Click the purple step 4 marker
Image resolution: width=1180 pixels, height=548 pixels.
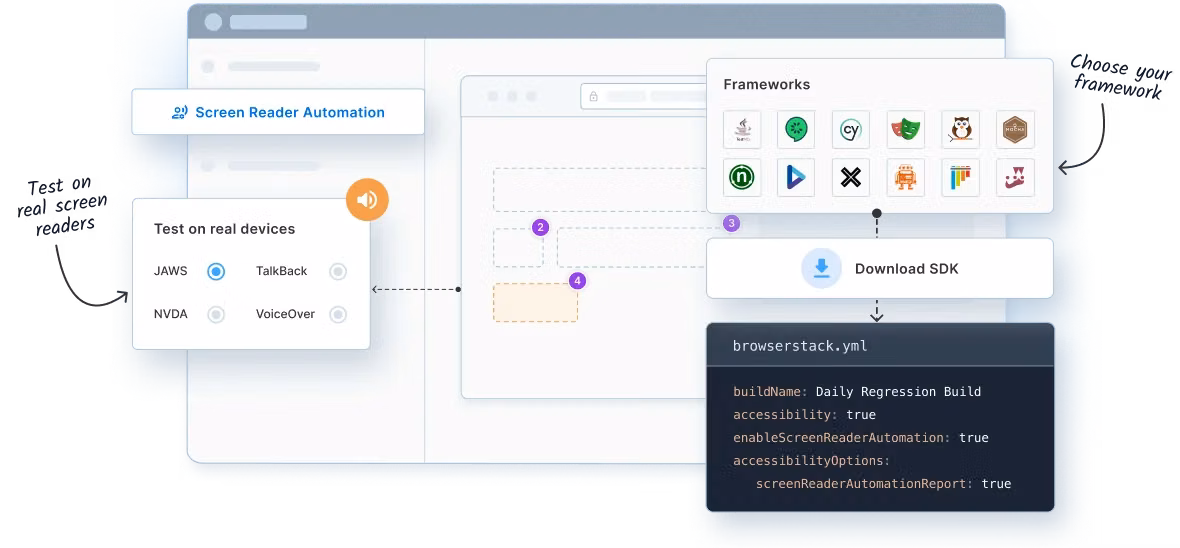click(x=577, y=281)
